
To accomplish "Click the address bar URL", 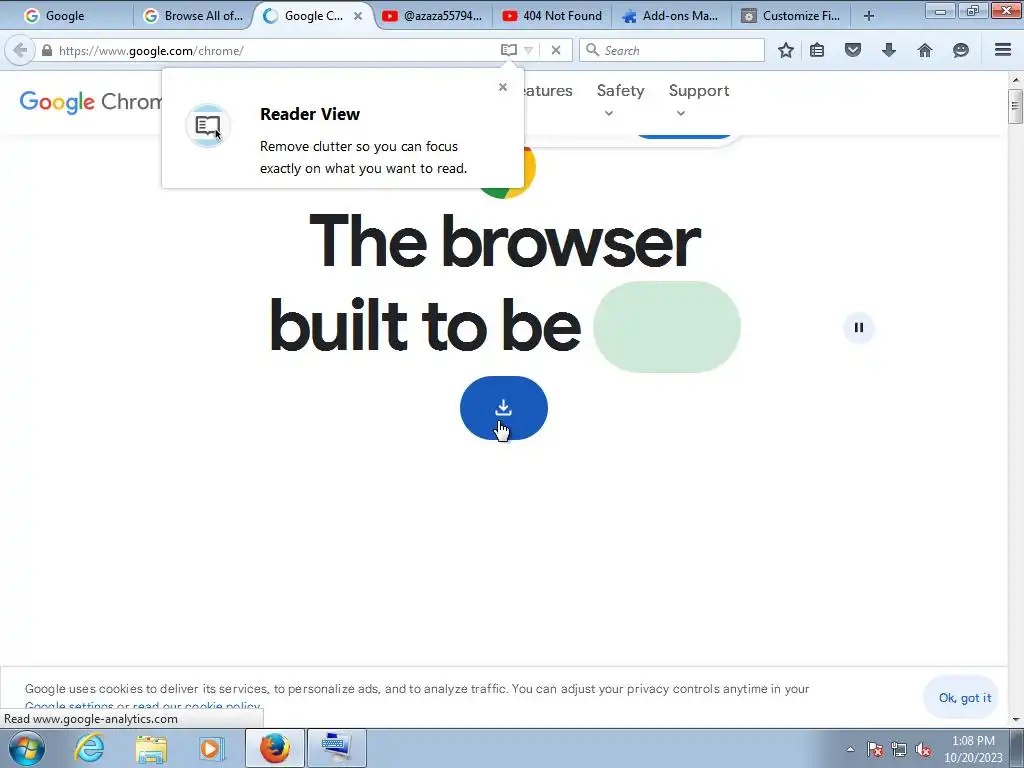I will tap(151, 50).
